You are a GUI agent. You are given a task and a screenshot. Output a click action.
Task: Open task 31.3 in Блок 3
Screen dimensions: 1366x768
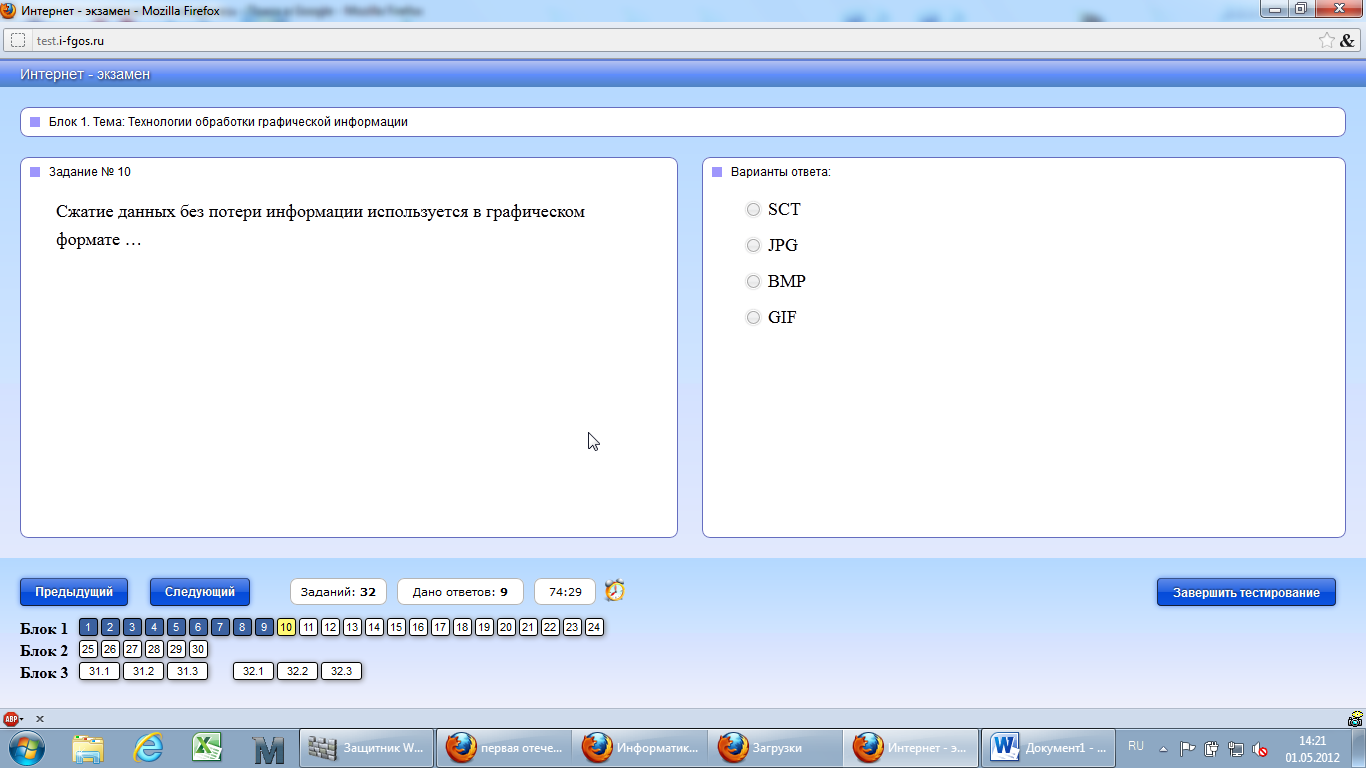tap(187, 672)
